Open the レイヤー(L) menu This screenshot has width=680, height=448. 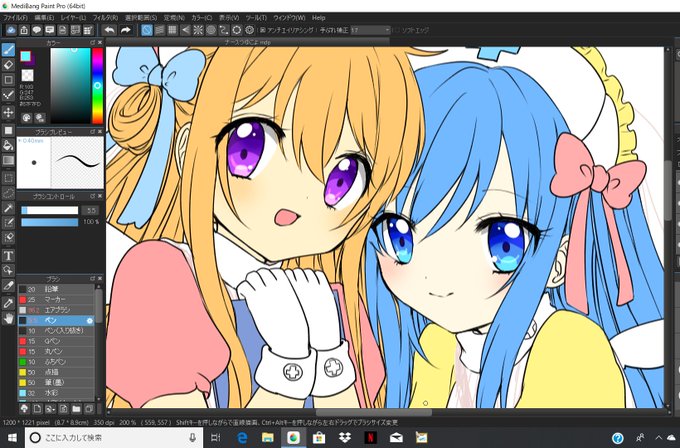(x=73, y=18)
